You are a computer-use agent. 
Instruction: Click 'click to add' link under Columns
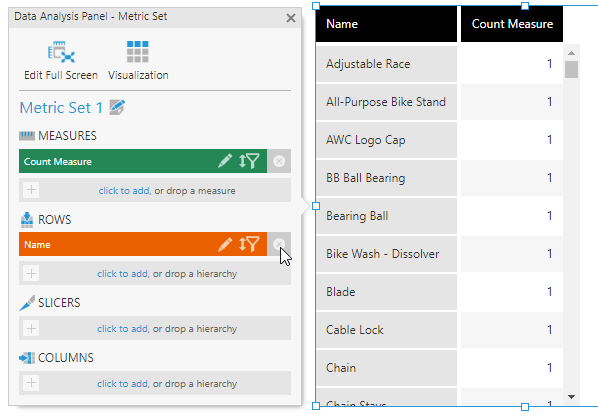pos(122,384)
